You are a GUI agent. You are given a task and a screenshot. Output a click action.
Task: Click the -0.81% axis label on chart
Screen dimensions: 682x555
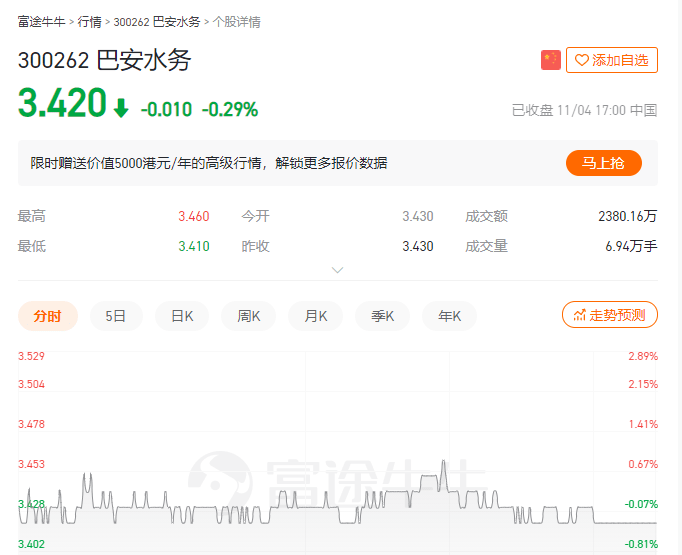(x=641, y=544)
